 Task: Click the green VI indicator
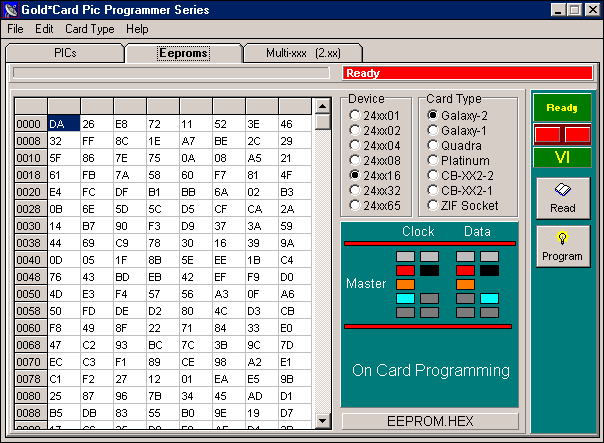(x=562, y=158)
